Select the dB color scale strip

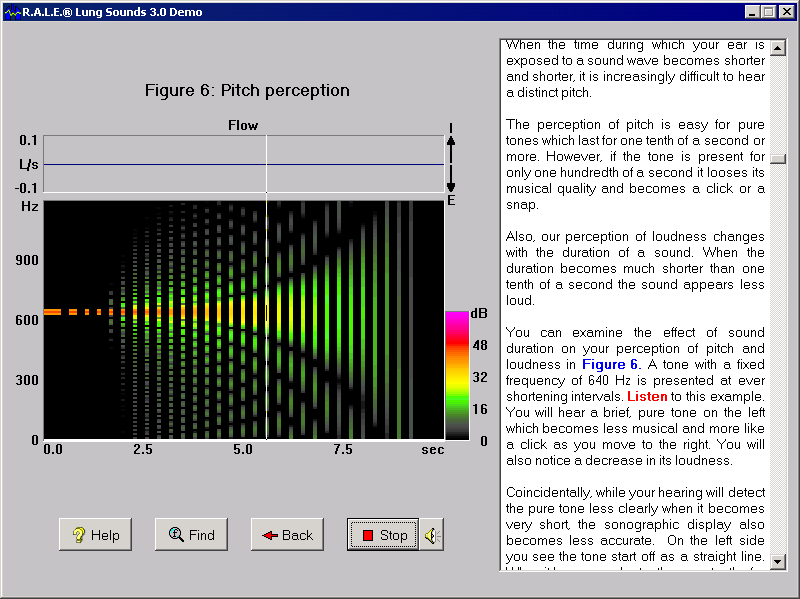click(457, 370)
